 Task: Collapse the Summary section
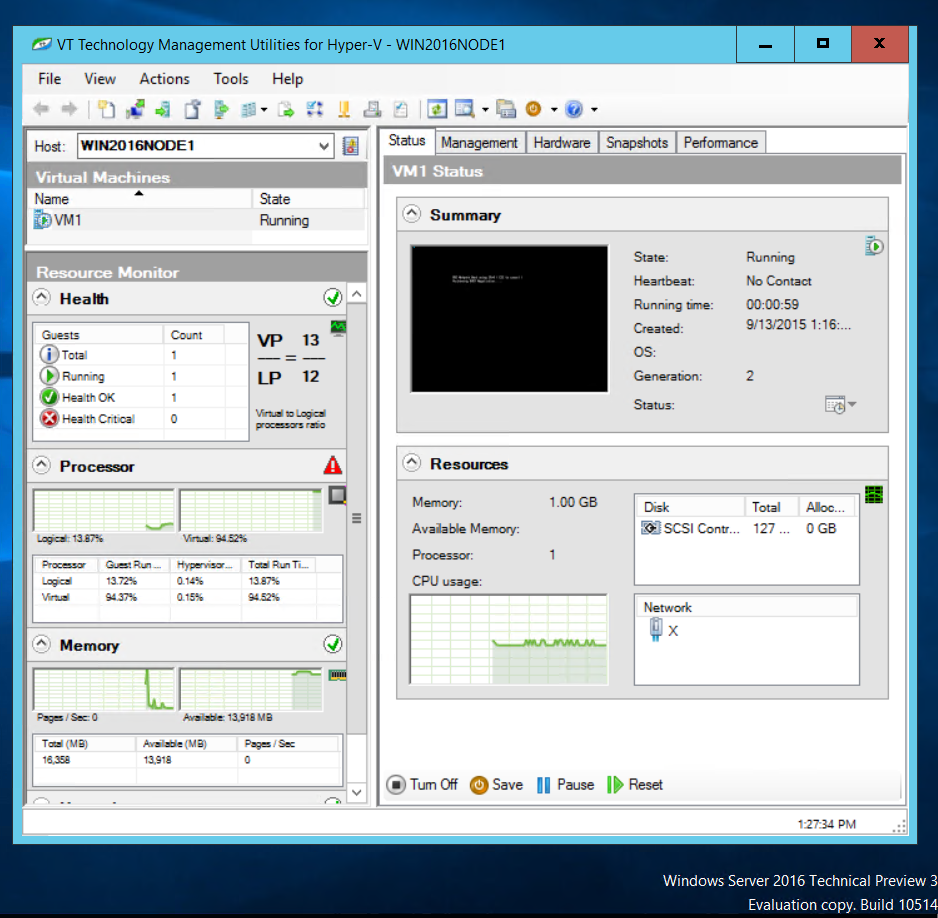(410, 213)
